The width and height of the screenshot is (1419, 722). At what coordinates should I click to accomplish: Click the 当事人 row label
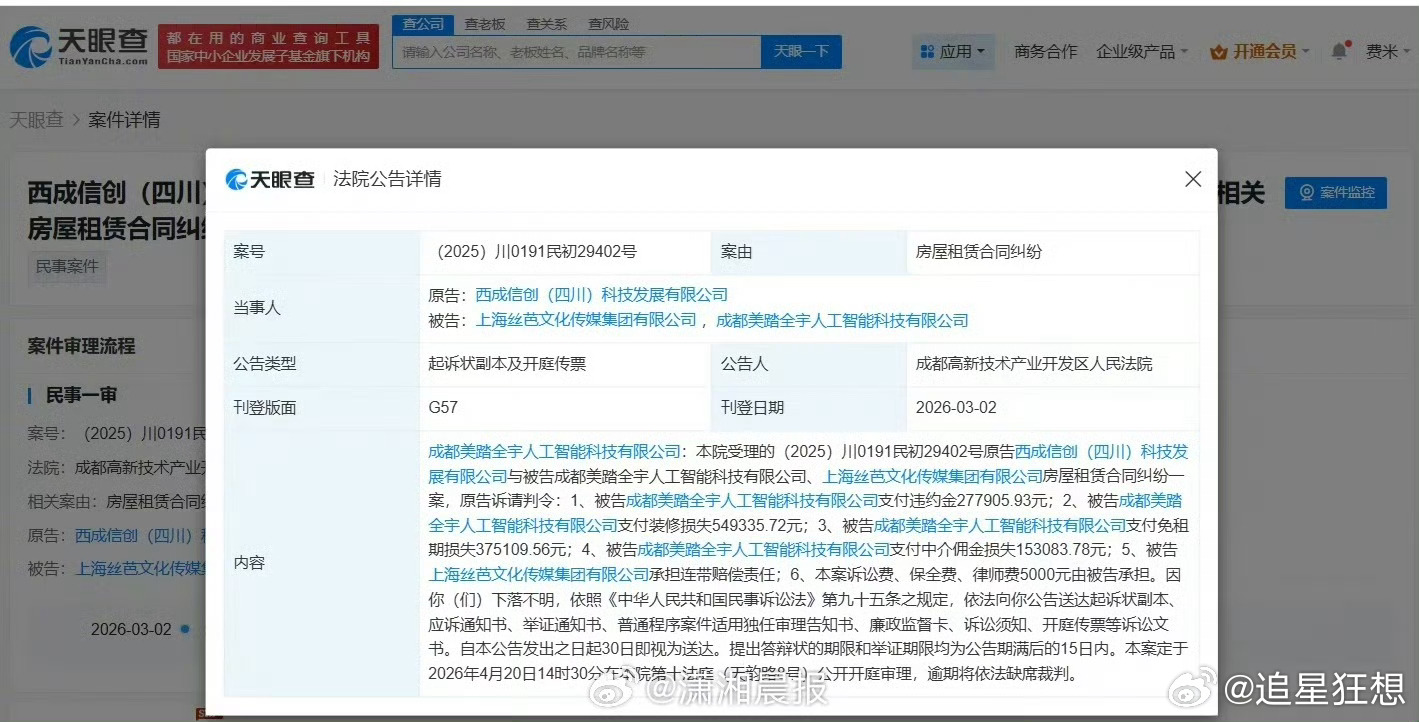tap(257, 308)
